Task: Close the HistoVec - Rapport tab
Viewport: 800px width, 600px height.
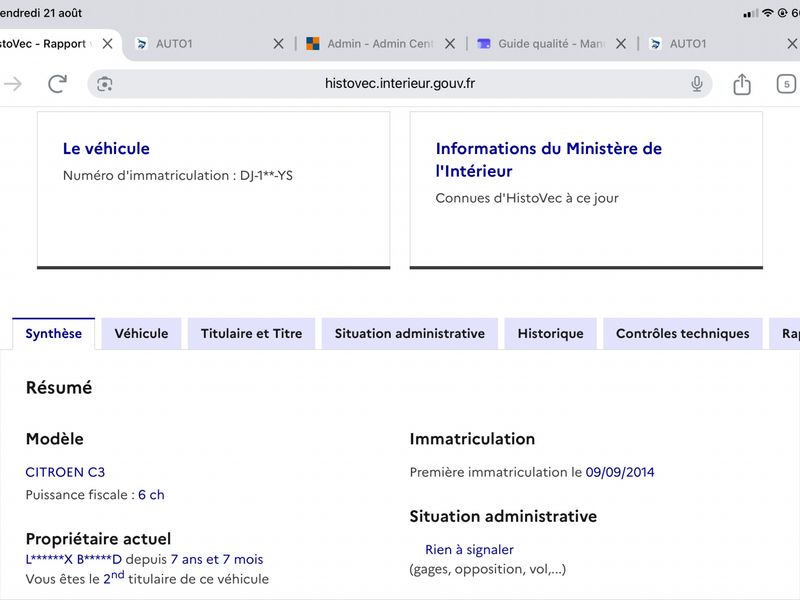Action: pyautogui.click(x=107, y=44)
